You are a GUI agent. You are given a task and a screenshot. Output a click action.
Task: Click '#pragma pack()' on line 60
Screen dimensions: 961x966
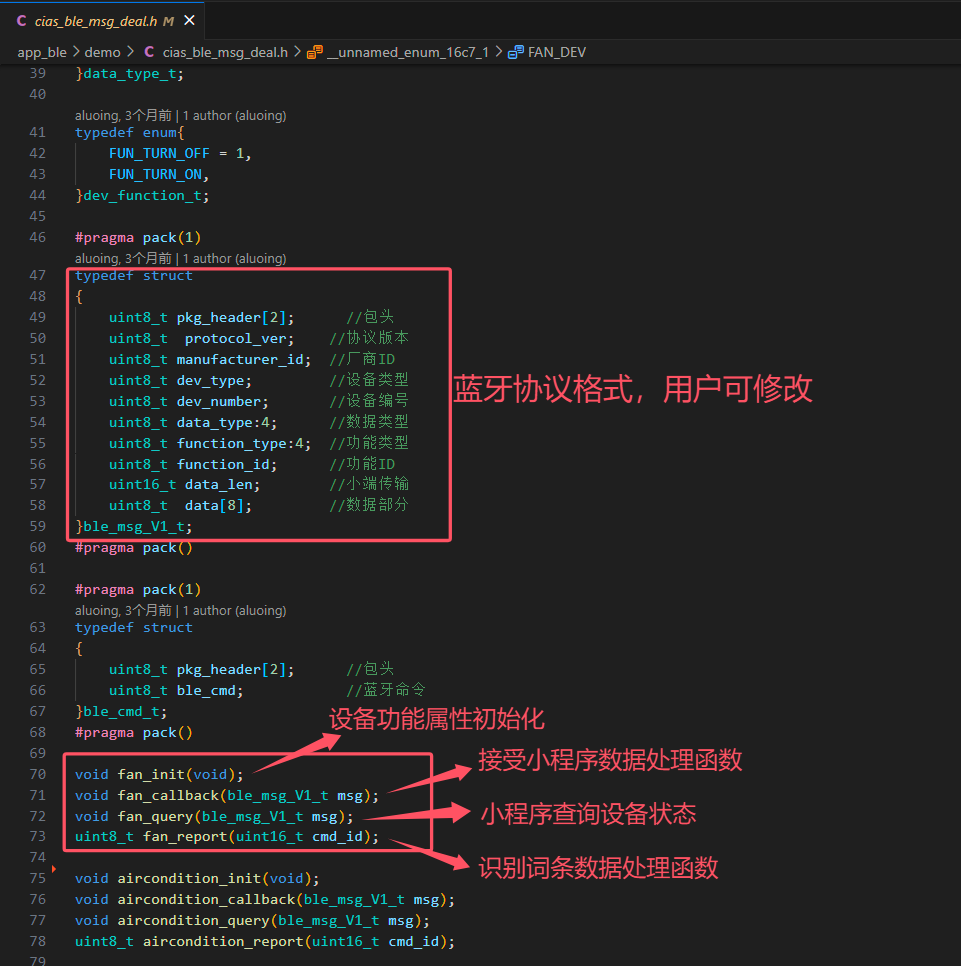coord(134,547)
